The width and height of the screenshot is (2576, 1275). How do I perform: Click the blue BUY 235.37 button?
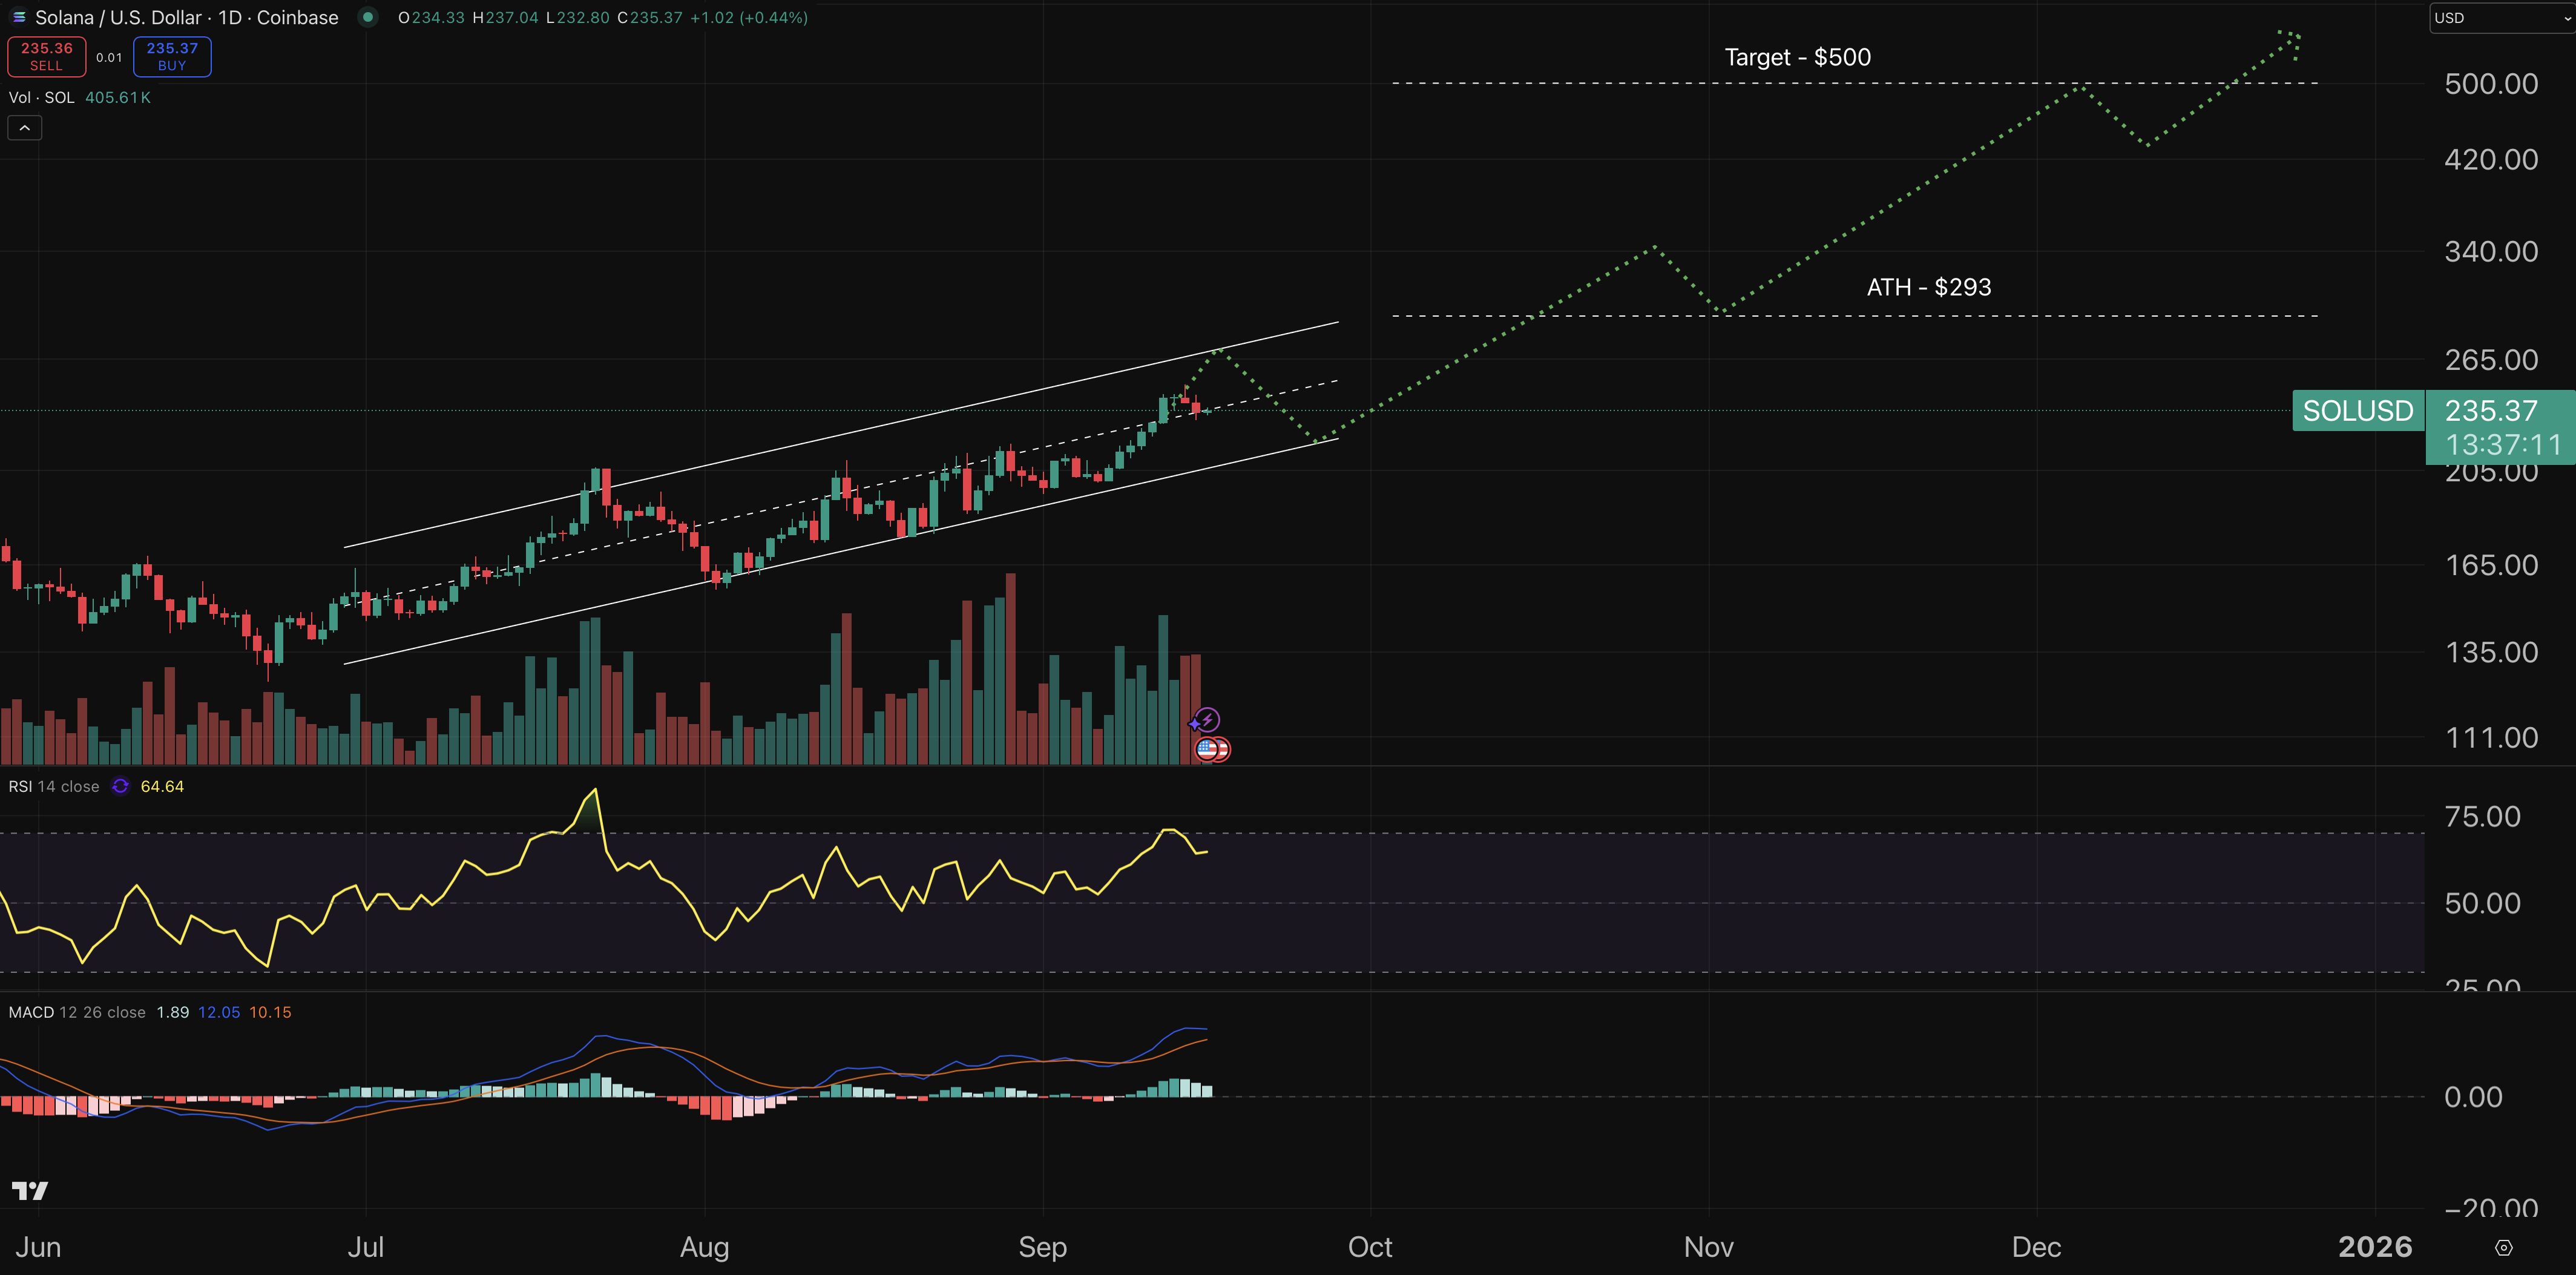171,56
